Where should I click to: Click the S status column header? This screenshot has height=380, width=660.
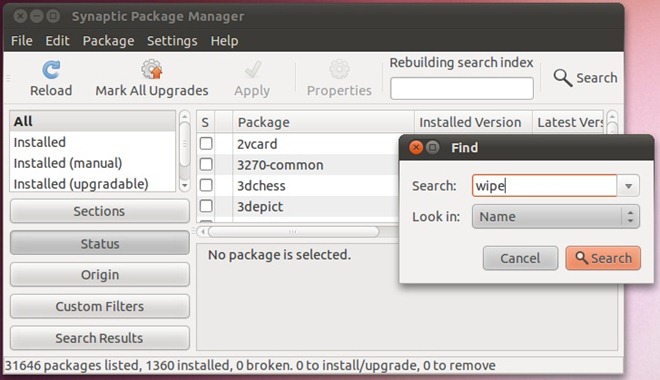[205, 122]
